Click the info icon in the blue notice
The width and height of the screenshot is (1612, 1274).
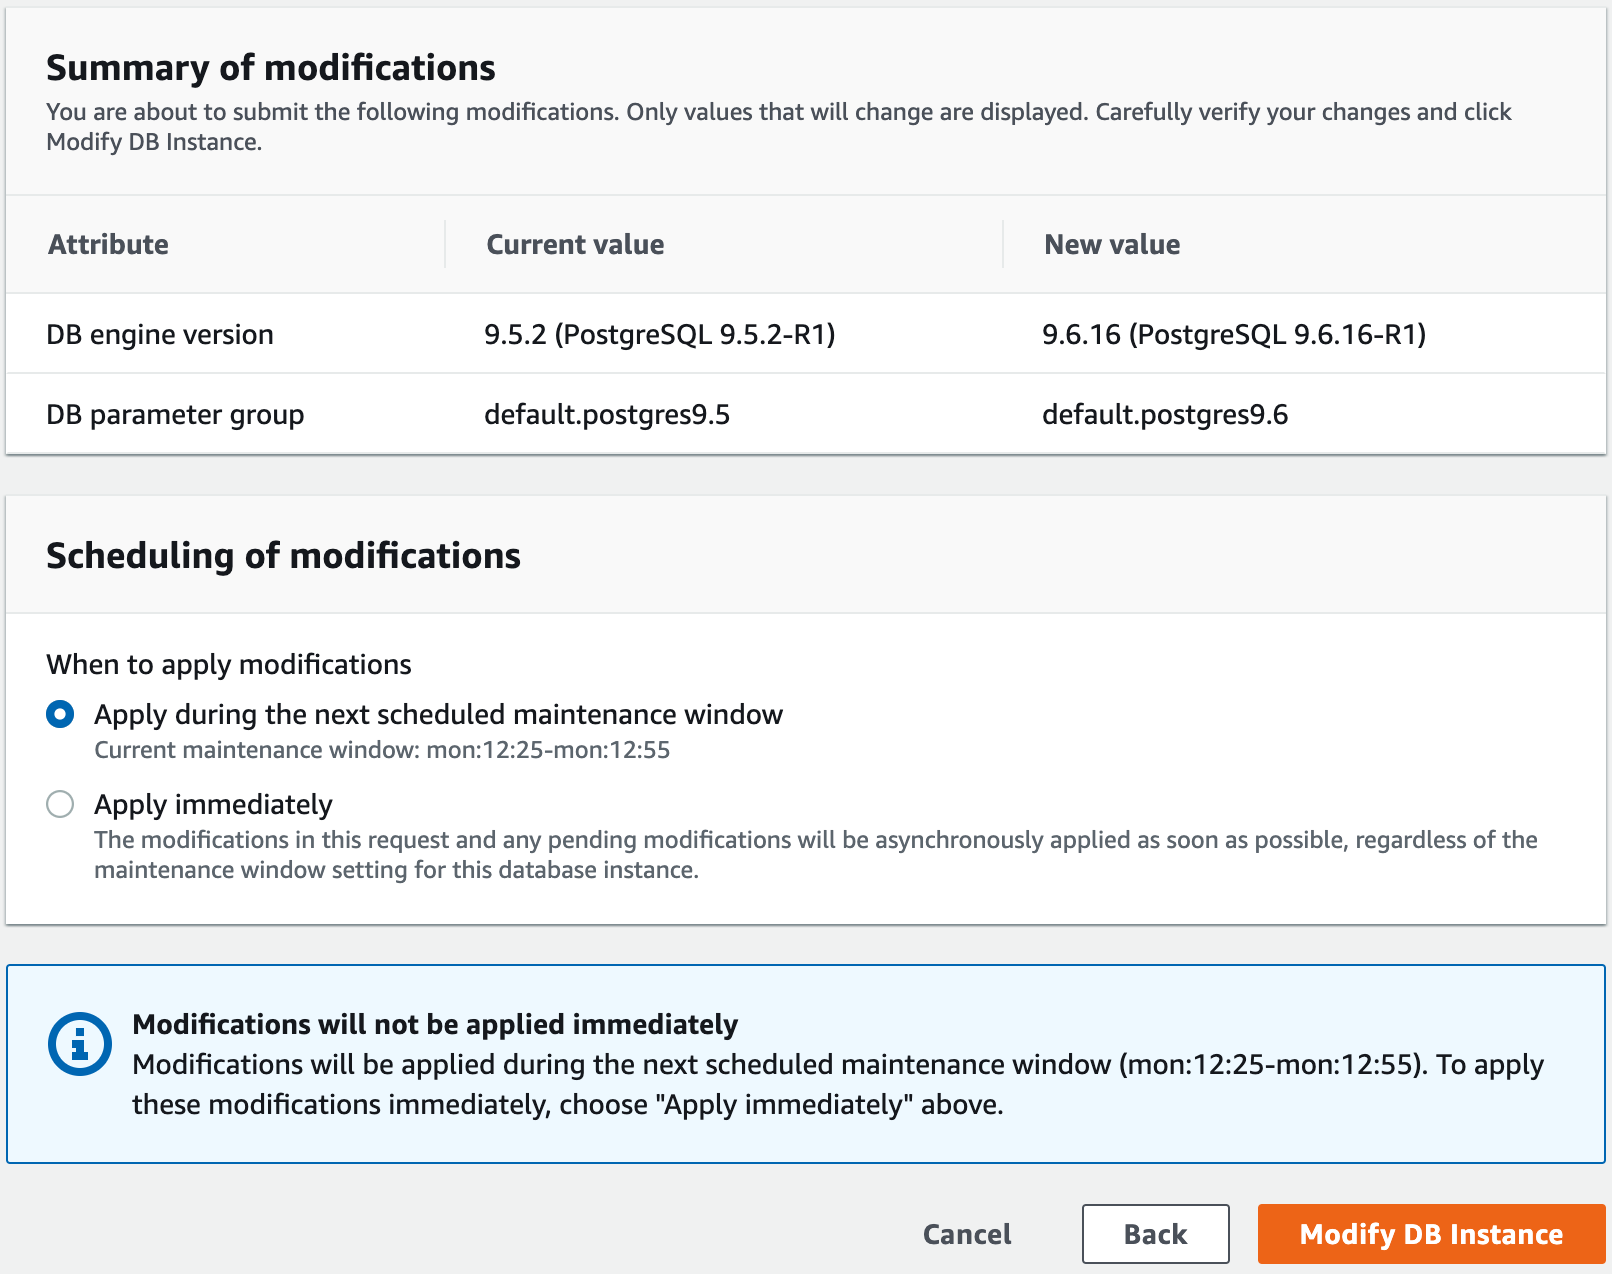click(80, 1044)
